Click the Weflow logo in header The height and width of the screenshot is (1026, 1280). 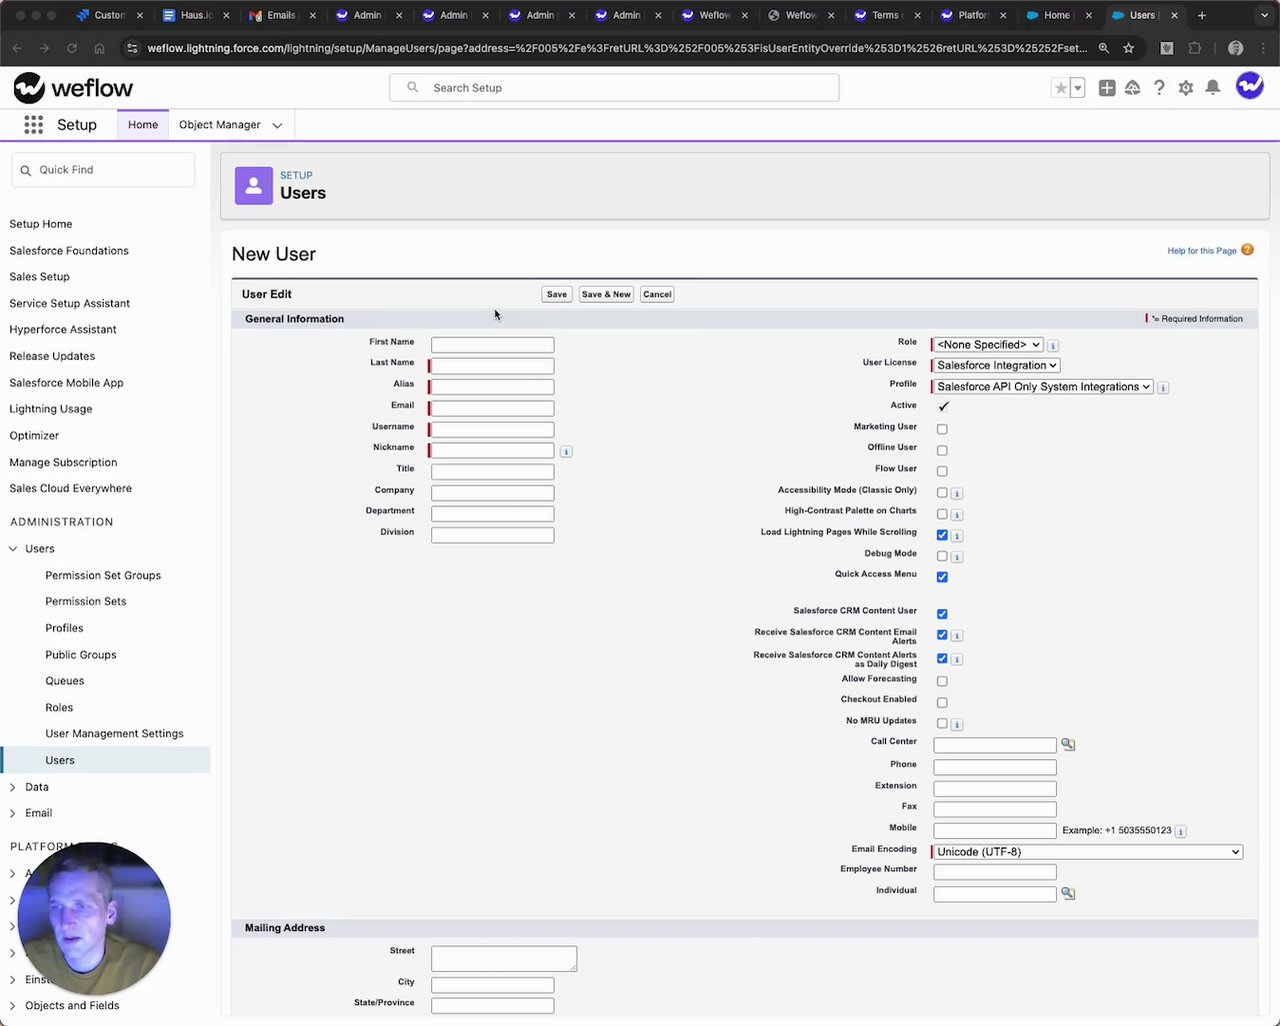[73, 88]
